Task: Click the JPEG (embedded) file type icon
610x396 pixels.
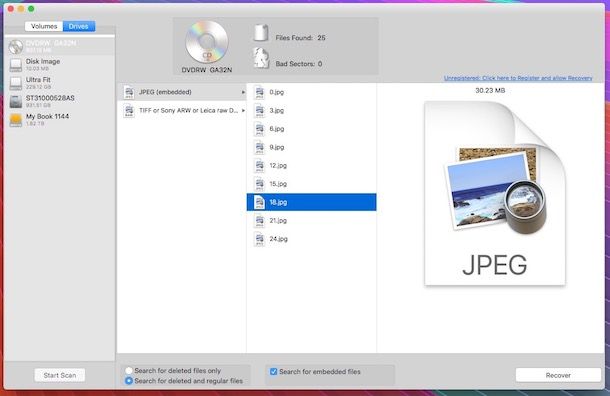Action: 129,92
